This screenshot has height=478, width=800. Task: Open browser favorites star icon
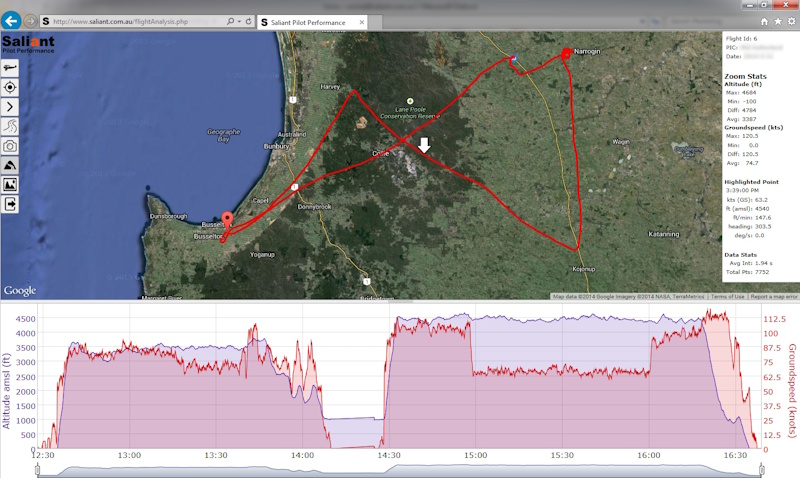777,21
